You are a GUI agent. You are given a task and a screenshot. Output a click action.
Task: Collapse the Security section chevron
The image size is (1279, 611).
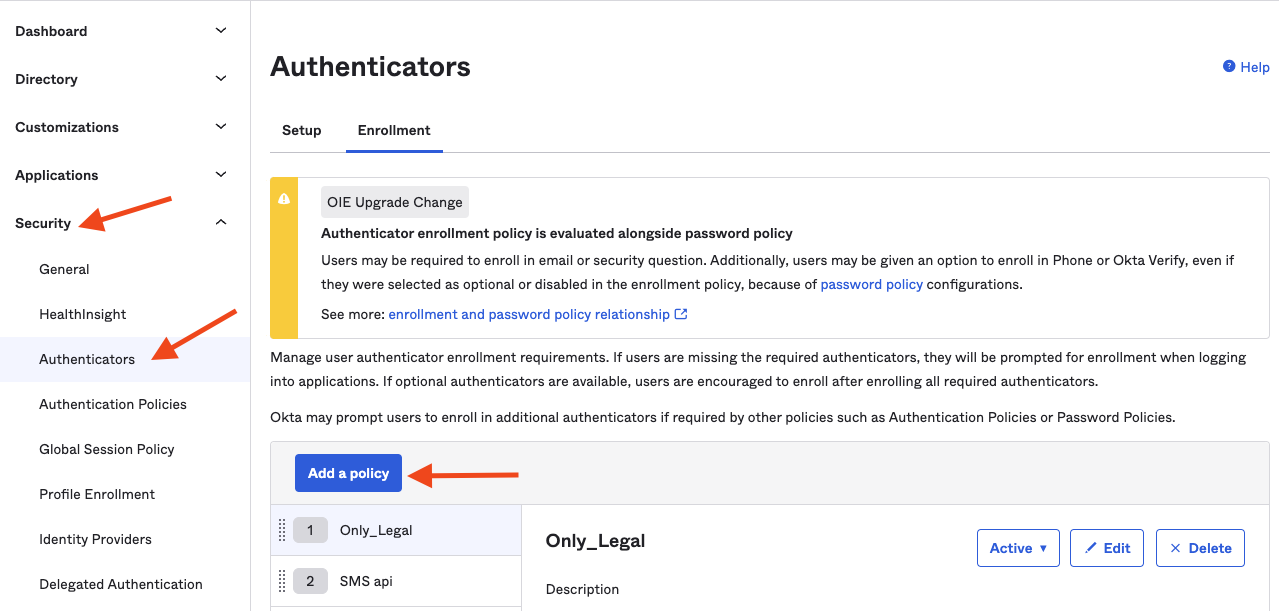(220, 221)
